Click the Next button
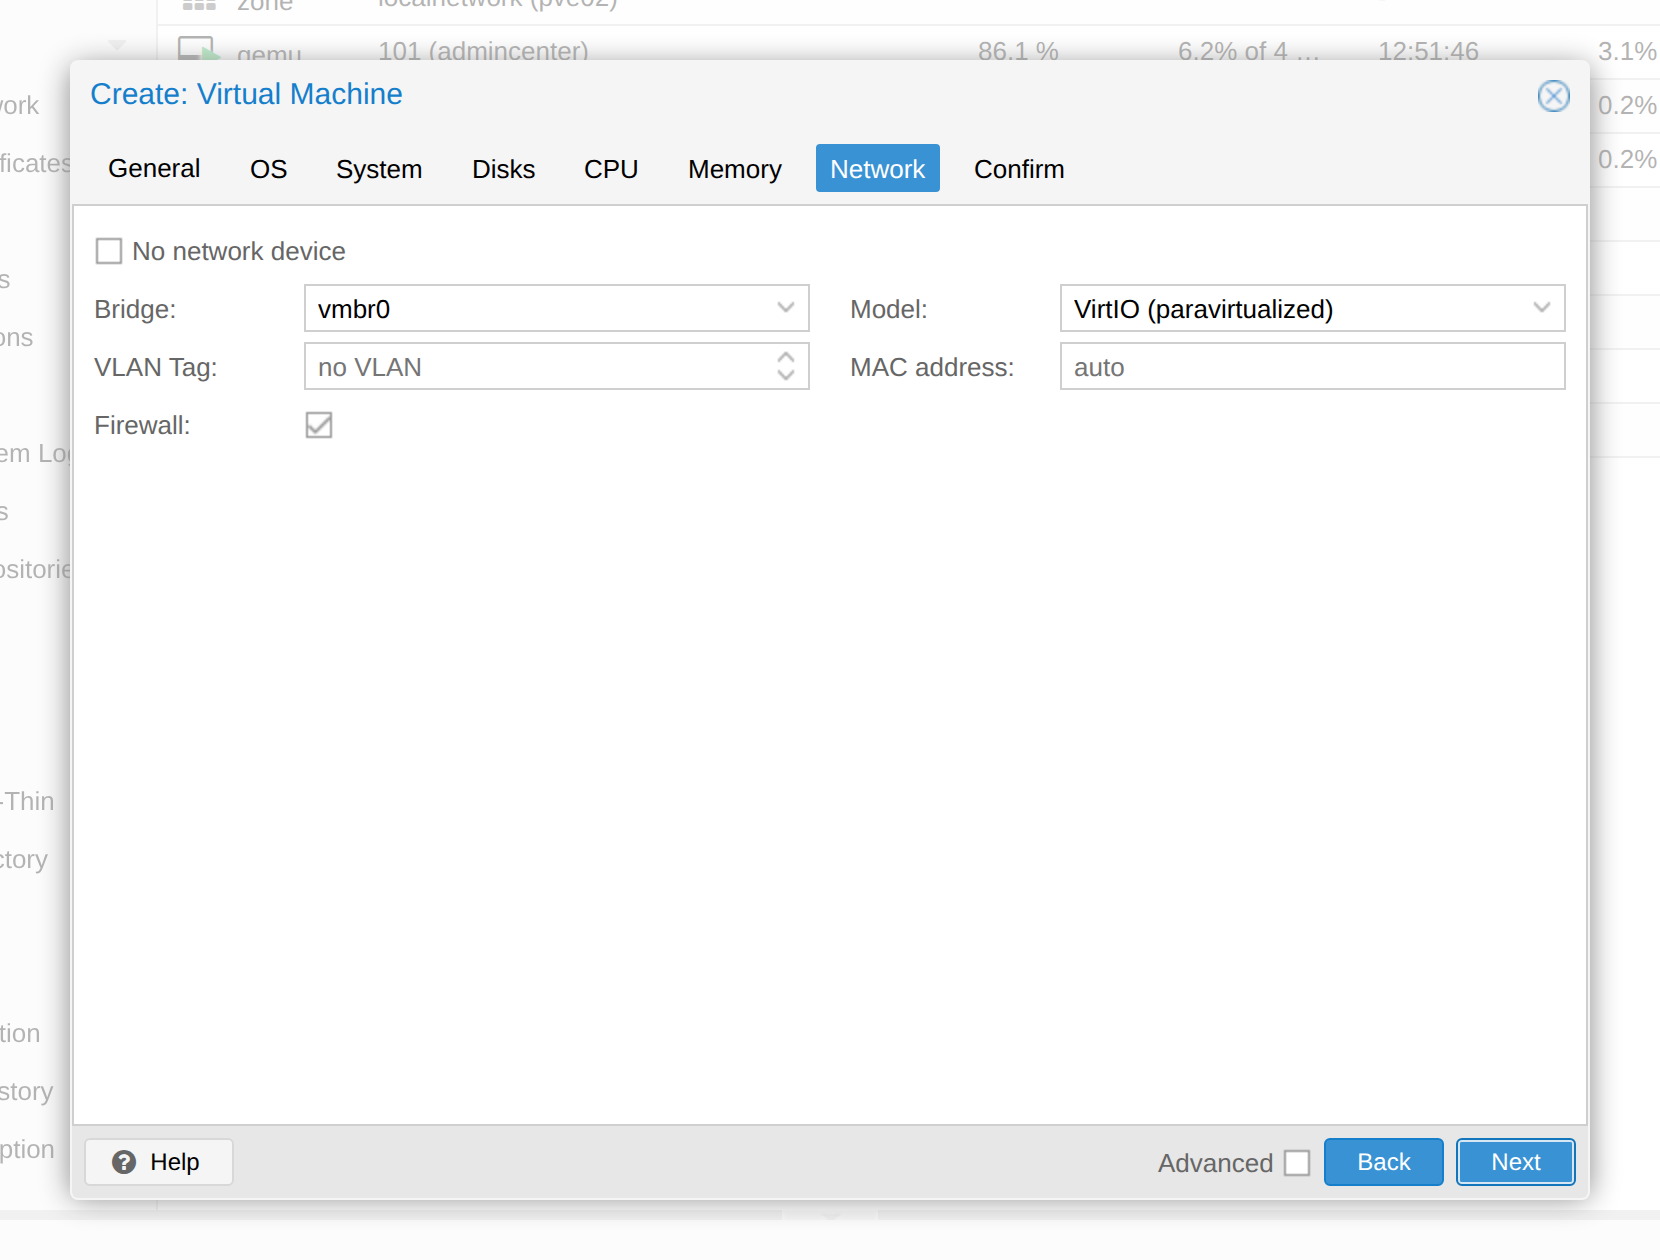The image size is (1660, 1260). tap(1515, 1162)
